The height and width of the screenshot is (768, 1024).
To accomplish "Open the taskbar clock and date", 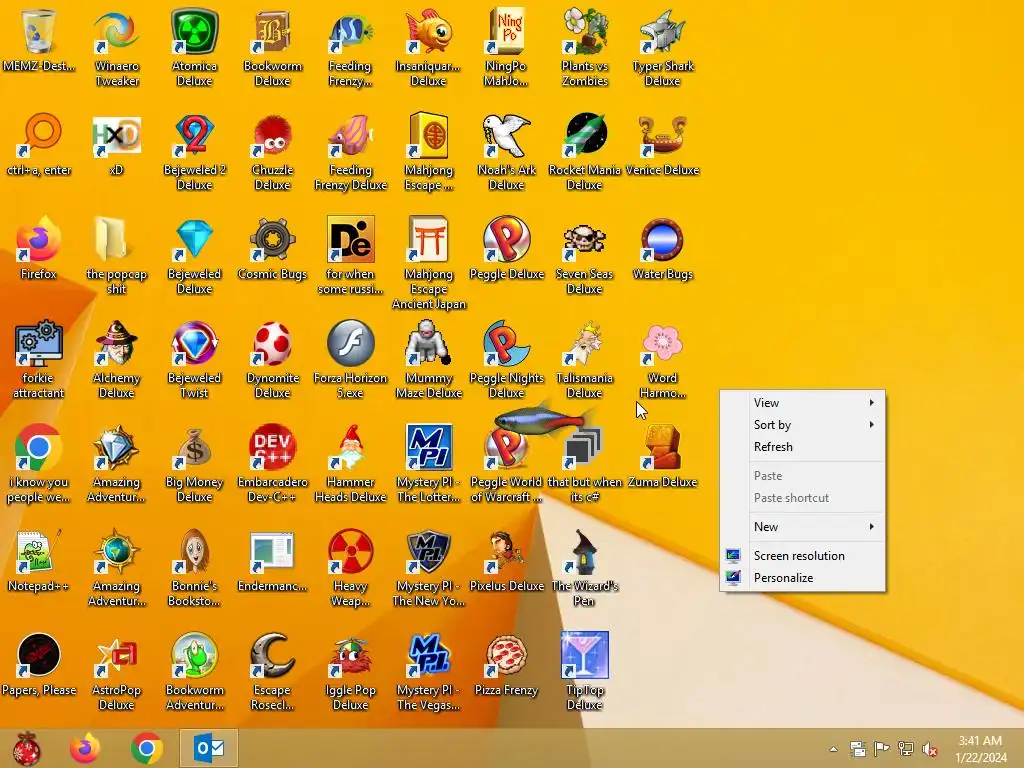I will pyautogui.click(x=980, y=749).
